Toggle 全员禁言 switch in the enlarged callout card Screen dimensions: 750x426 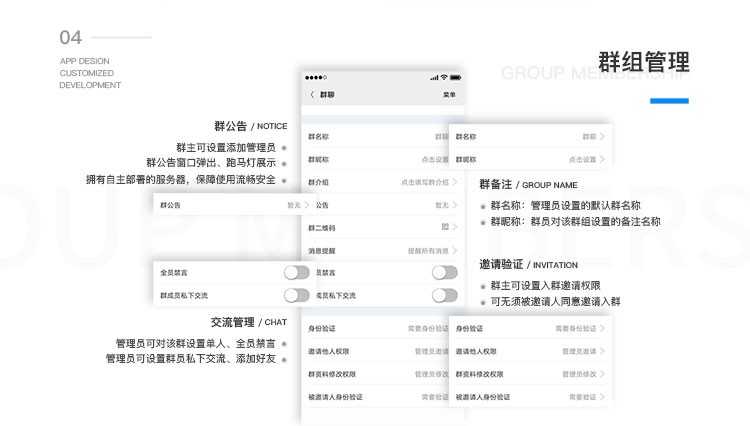click(297, 273)
